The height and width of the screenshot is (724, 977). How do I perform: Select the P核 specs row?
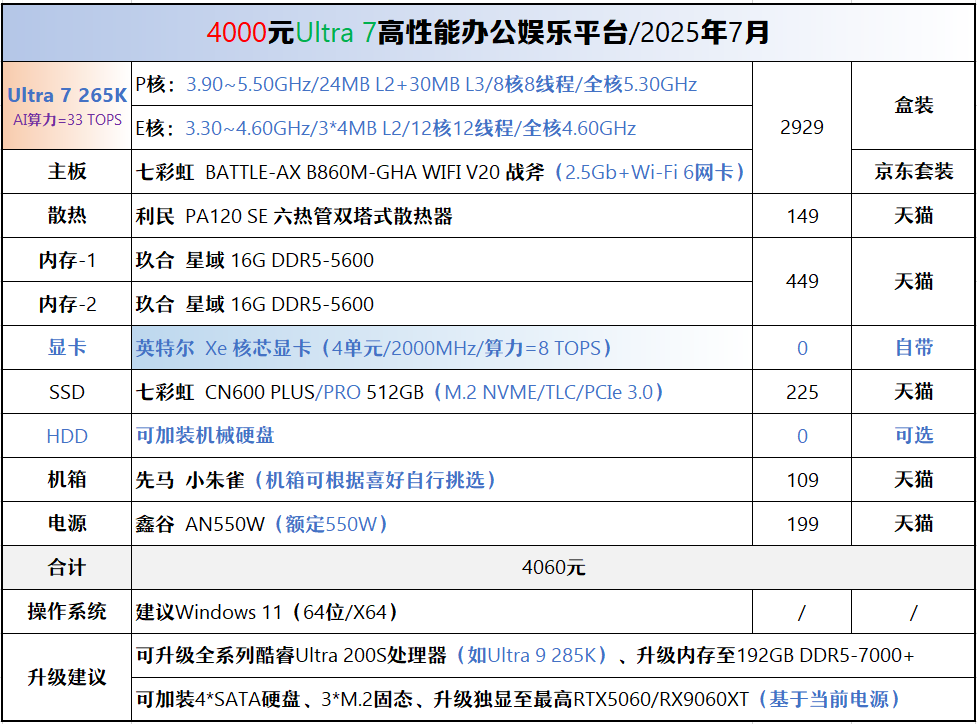(442, 84)
